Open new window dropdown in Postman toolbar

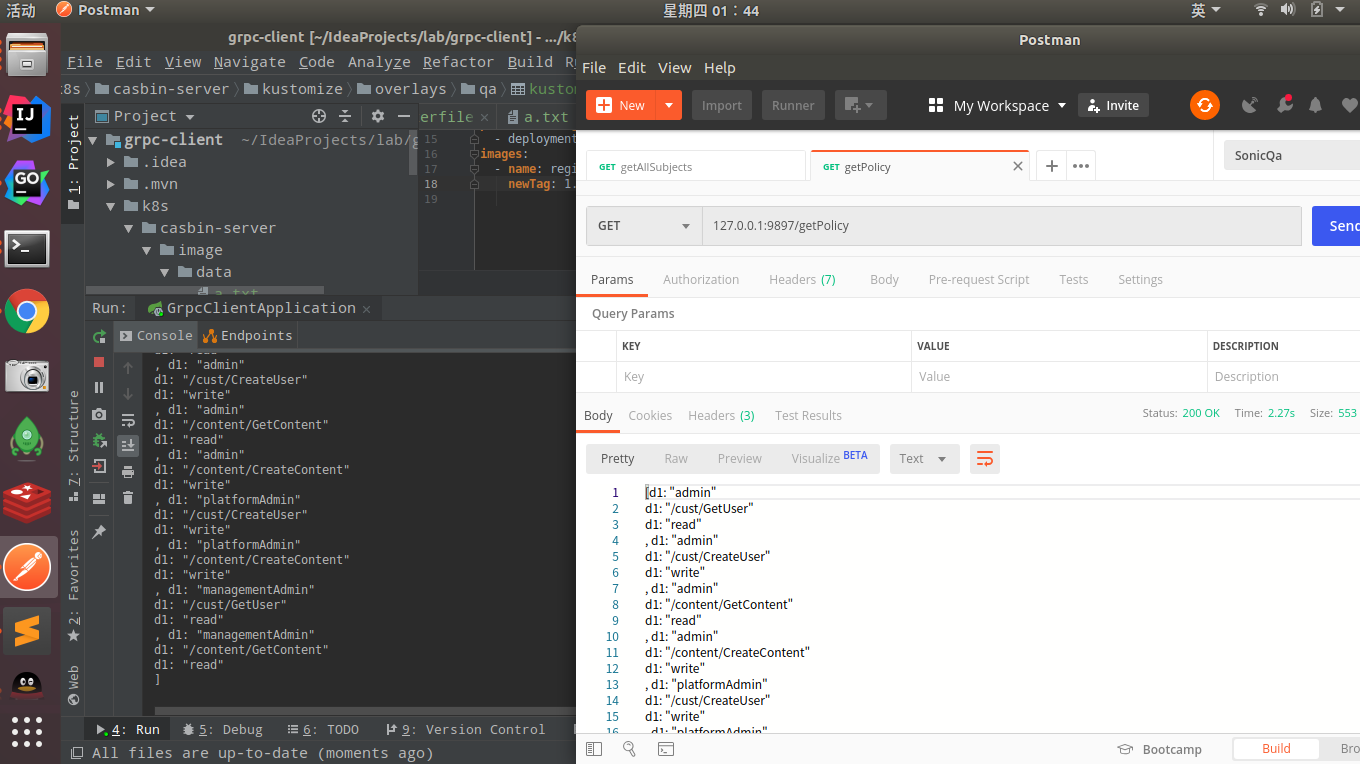coord(859,105)
